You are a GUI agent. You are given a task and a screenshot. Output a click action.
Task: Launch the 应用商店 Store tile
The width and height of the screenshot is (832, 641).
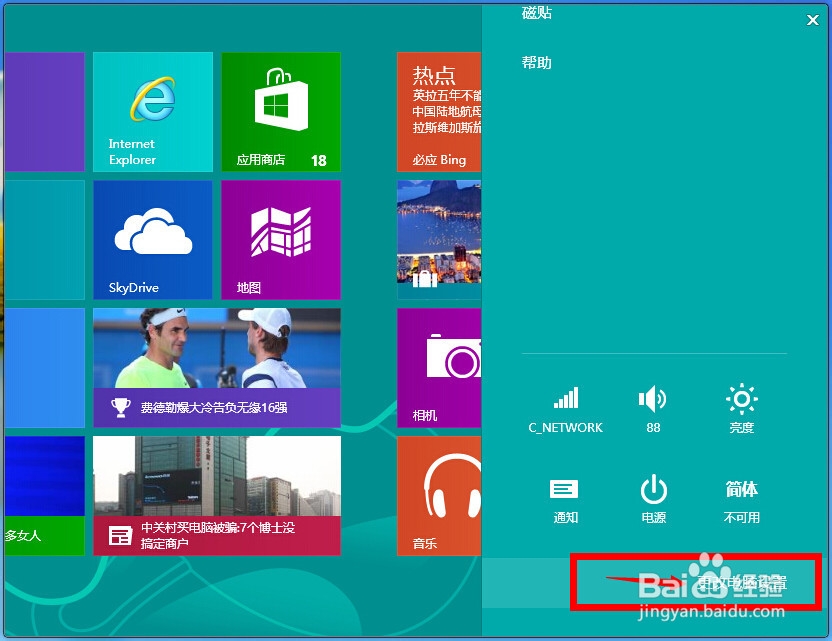tap(281, 112)
